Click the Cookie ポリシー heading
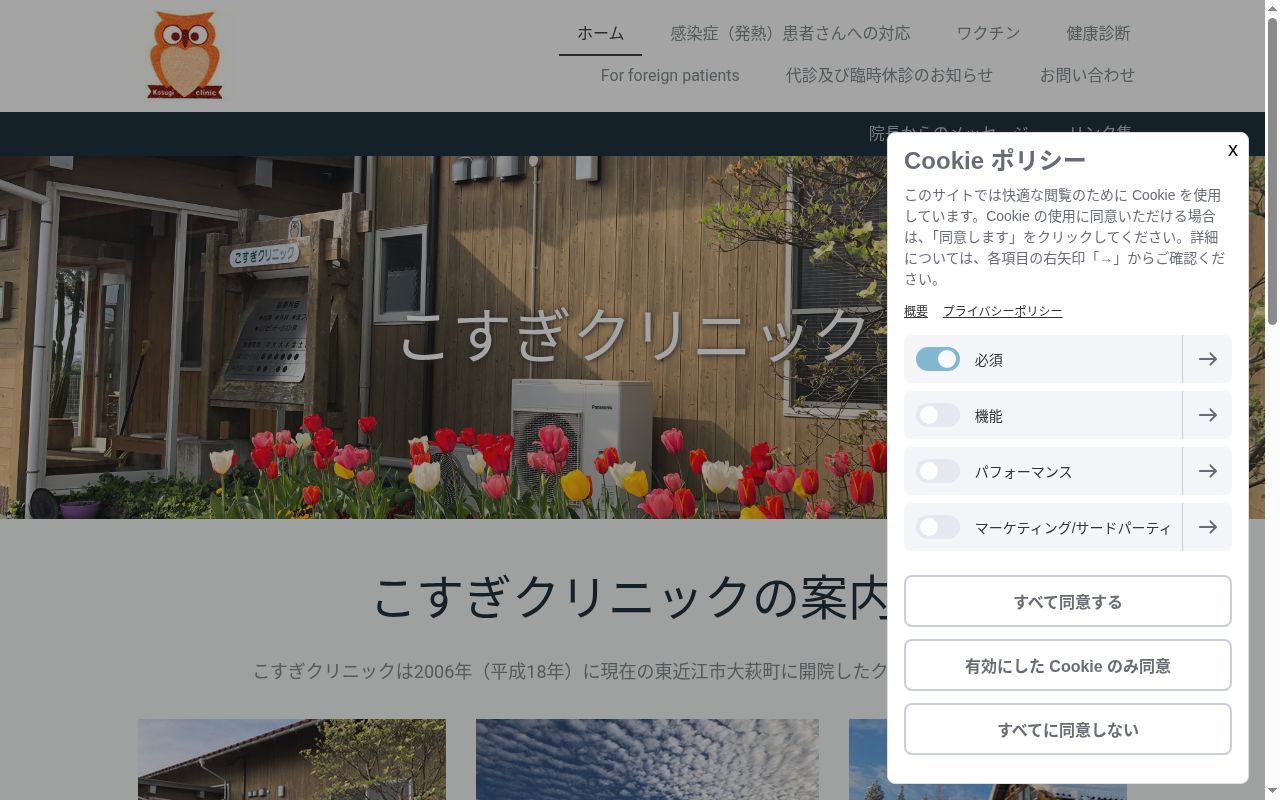 [995, 160]
